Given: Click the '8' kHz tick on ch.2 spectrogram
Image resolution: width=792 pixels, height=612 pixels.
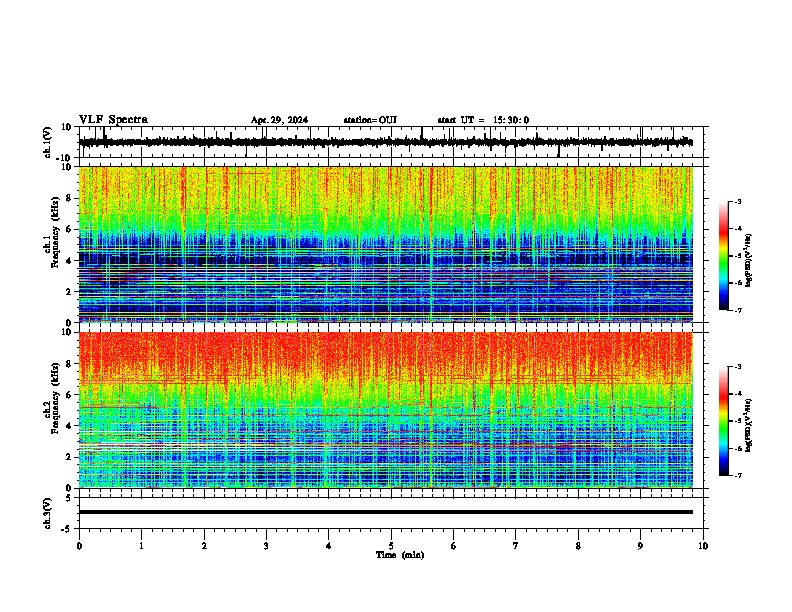Looking at the screenshot, I should (70, 364).
